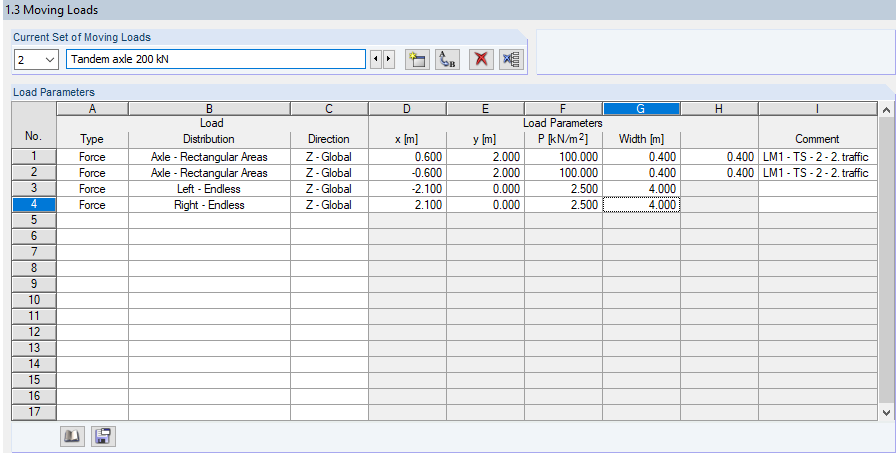
Task: Delete current moving load set with red X
Action: point(481,59)
